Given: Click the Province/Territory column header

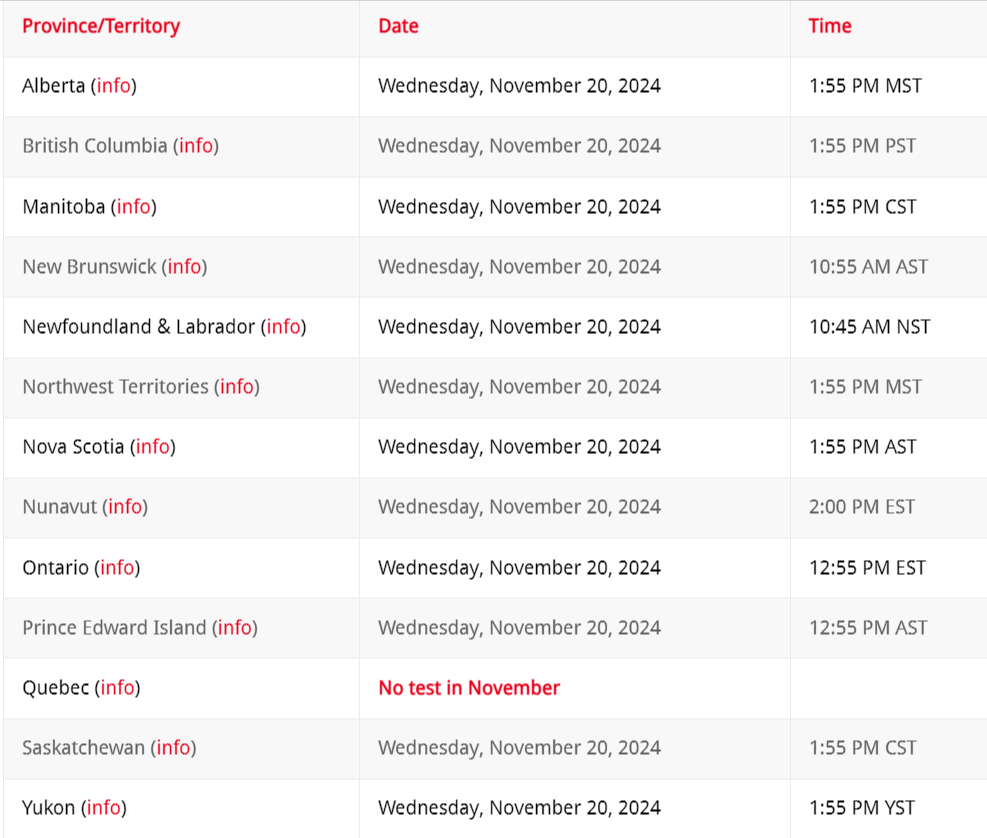Looking at the screenshot, I should pyautogui.click(x=101, y=26).
